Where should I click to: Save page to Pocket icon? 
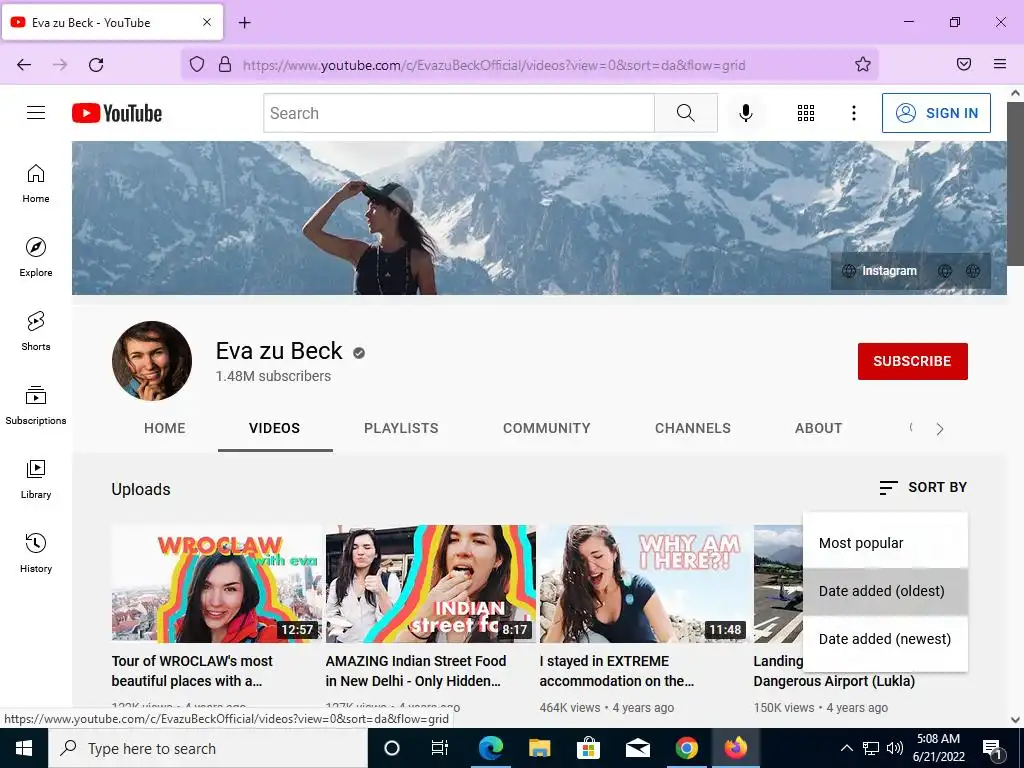(963, 64)
